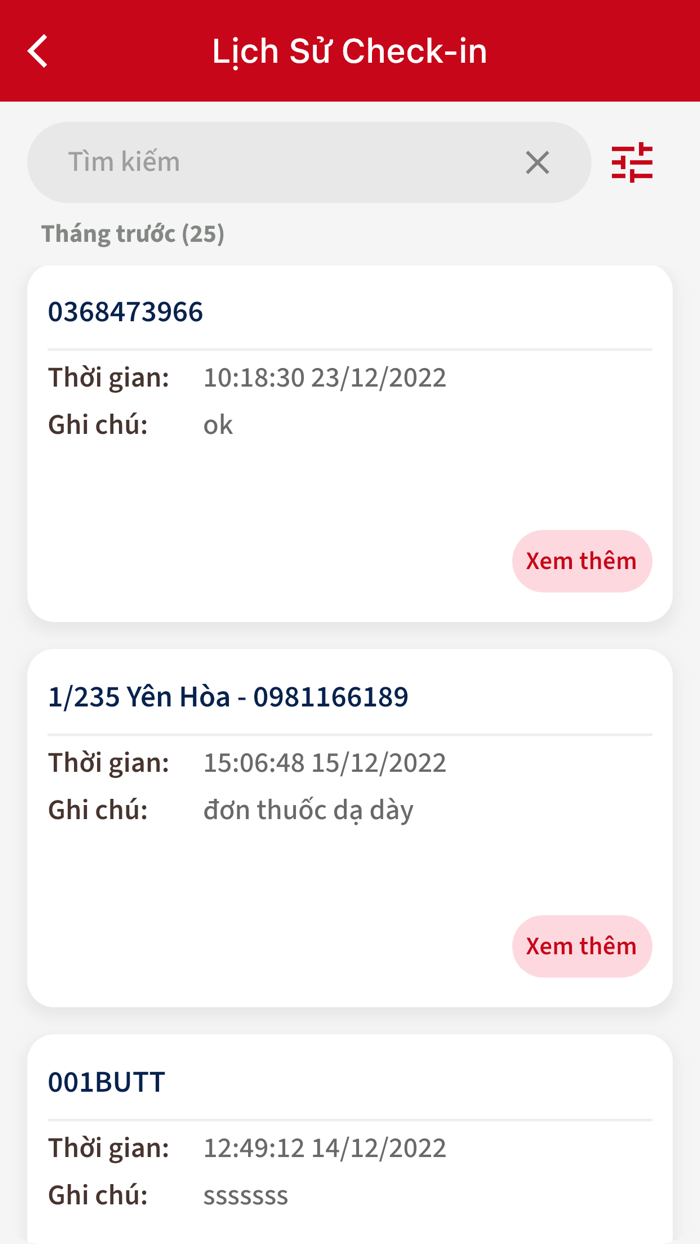The height and width of the screenshot is (1244, 700).
Task: Open the 001BUTT check-in record
Action: point(107,1081)
